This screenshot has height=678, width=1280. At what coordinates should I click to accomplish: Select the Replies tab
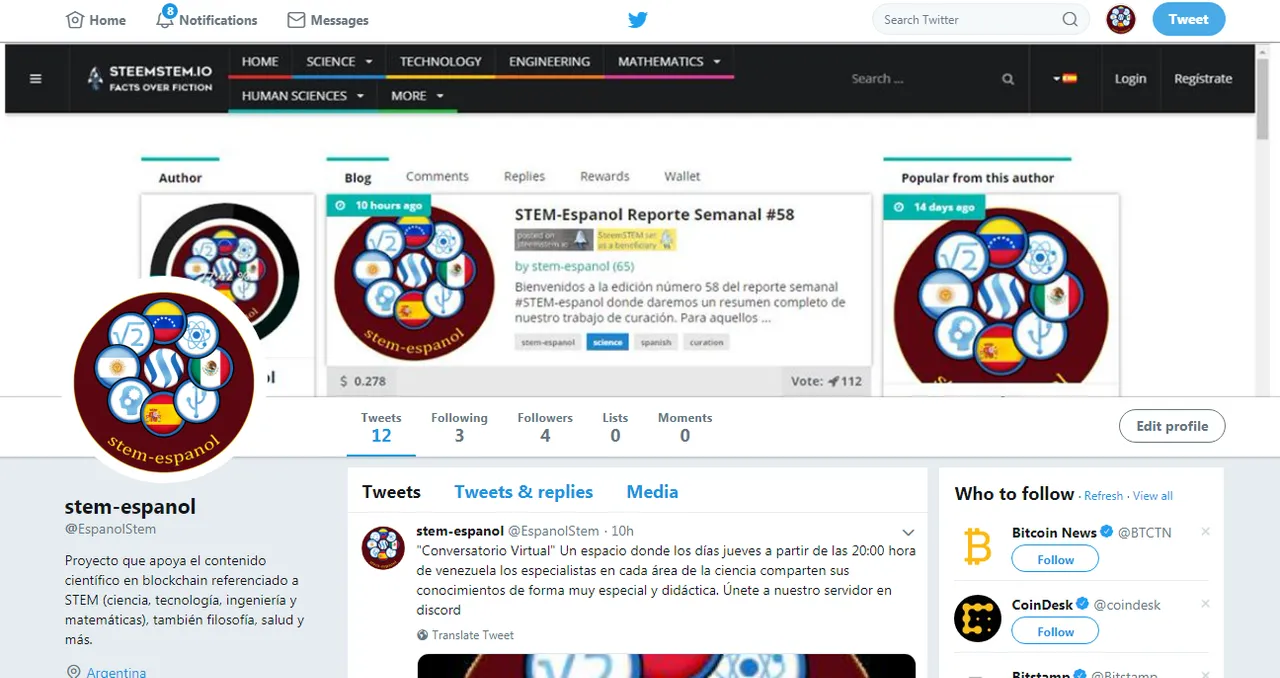coord(524,176)
